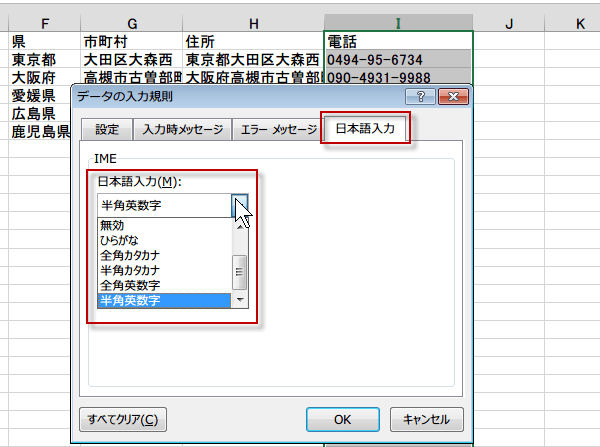The width and height of the screenshot is (600, 447).
Task: Go to the エラー メッセージ tab
Action: coord(279,129)
